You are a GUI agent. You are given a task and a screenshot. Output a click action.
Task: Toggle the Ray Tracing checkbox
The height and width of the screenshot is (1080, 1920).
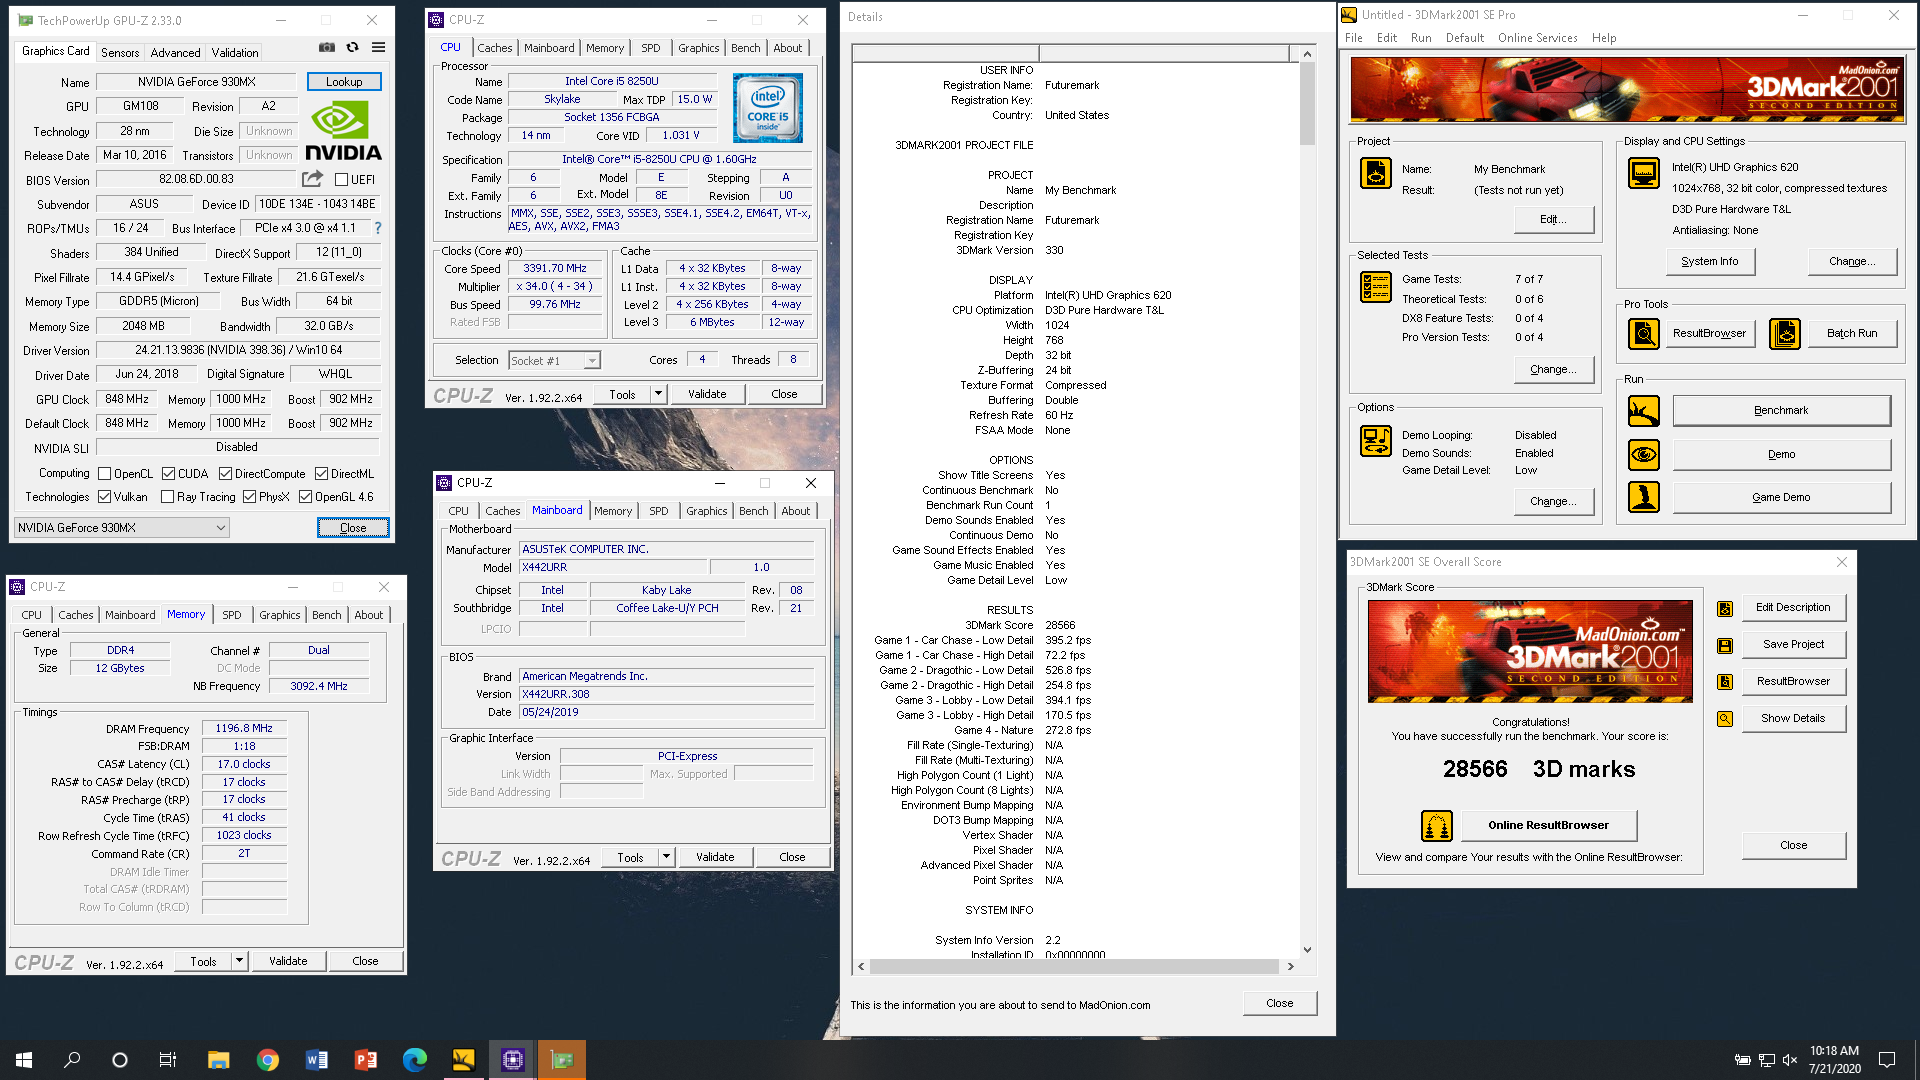pyautogui.click(x=167, y=497)
